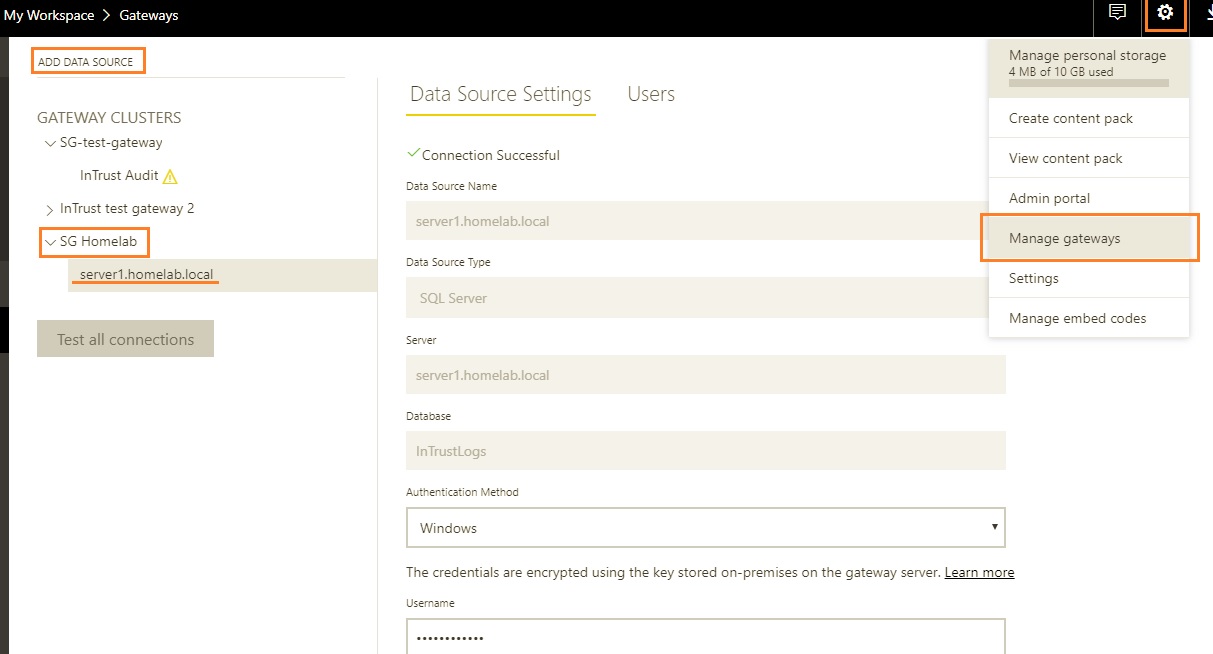Click the settings gear icon
The image size is (1213, 654).
(x=1164, y=13)
